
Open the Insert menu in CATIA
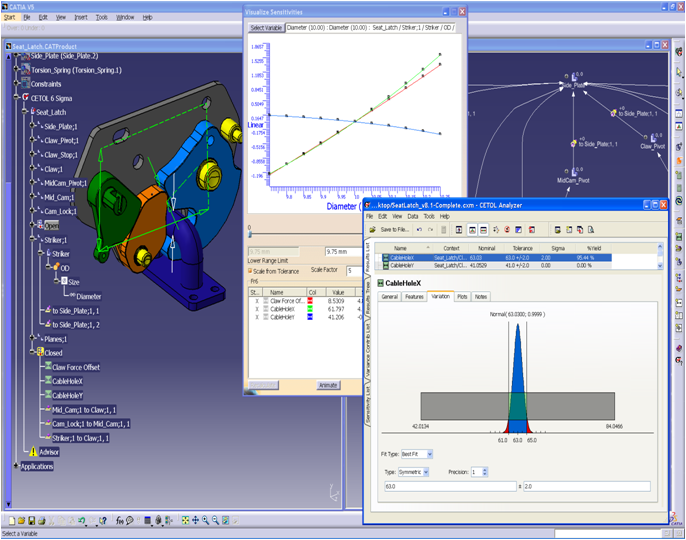pos(80,17)
